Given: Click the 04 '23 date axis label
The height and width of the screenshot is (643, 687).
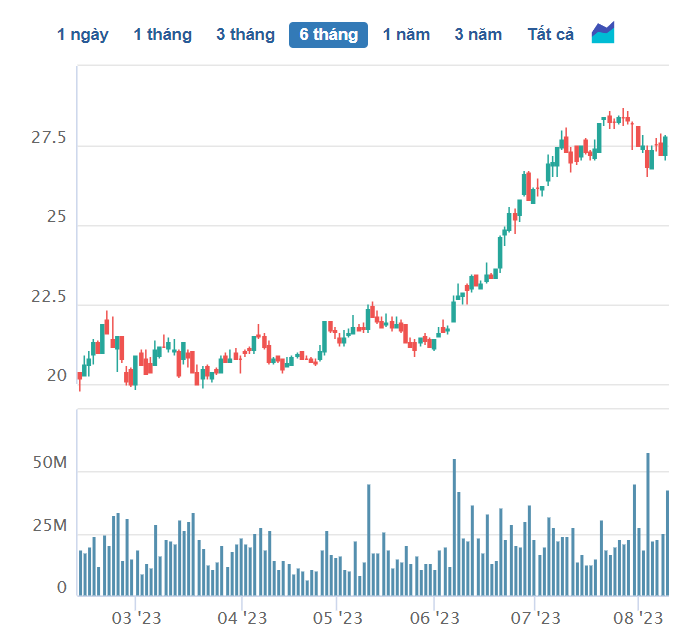Looking at the screenshot, I should pyautogui.click(x=242, y=618).
